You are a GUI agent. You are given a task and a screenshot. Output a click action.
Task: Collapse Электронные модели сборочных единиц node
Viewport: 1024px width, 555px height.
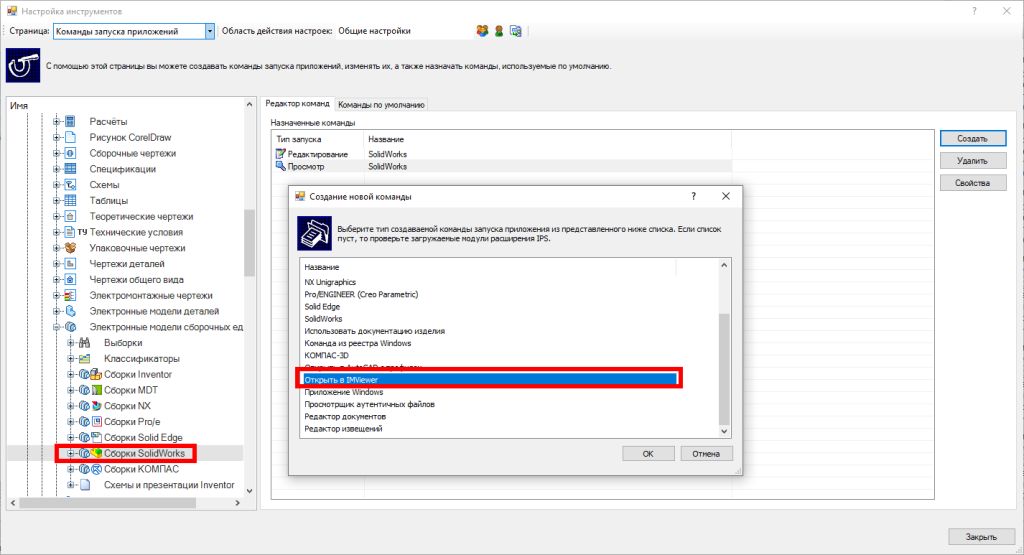tap(57, 327)
